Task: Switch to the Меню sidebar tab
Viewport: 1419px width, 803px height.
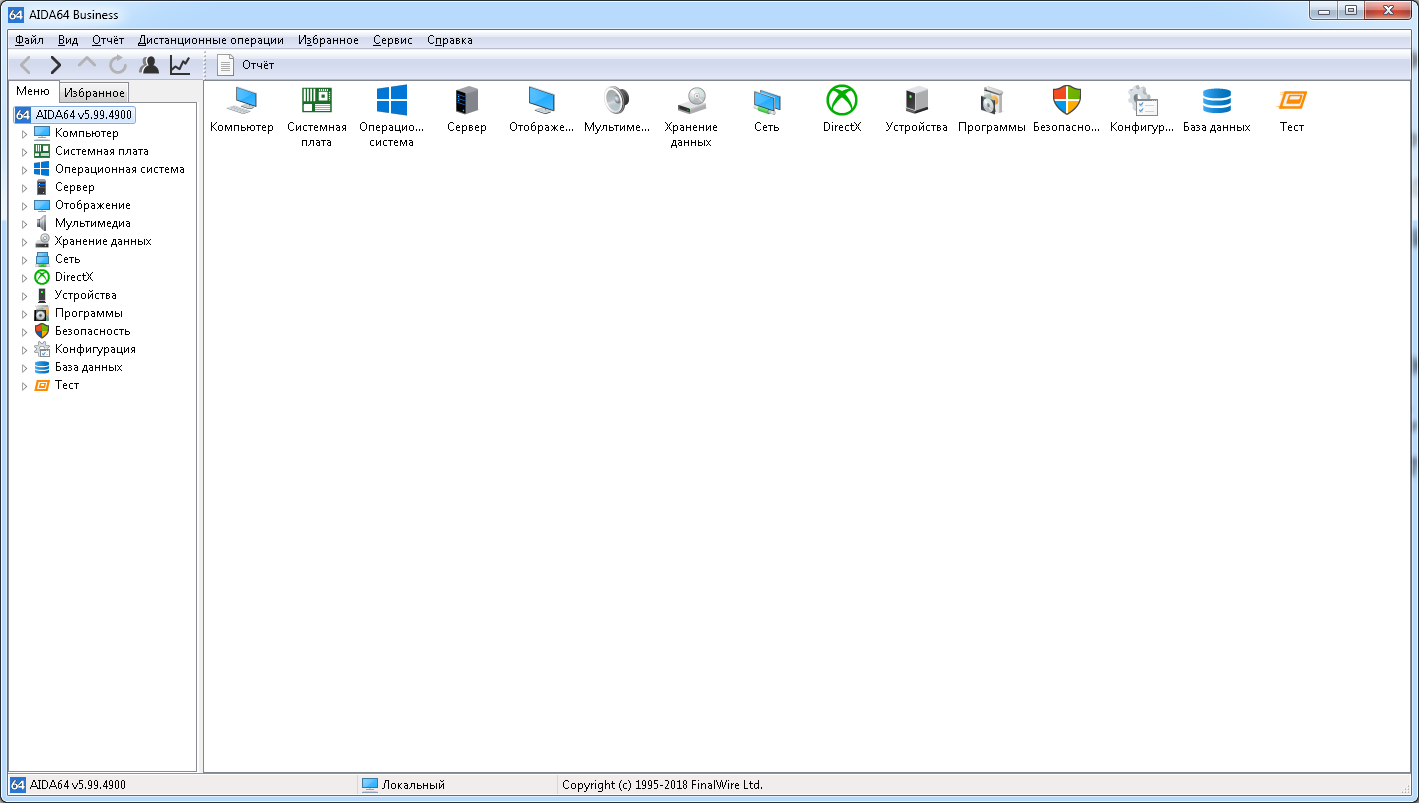Action: click(33, 91)
